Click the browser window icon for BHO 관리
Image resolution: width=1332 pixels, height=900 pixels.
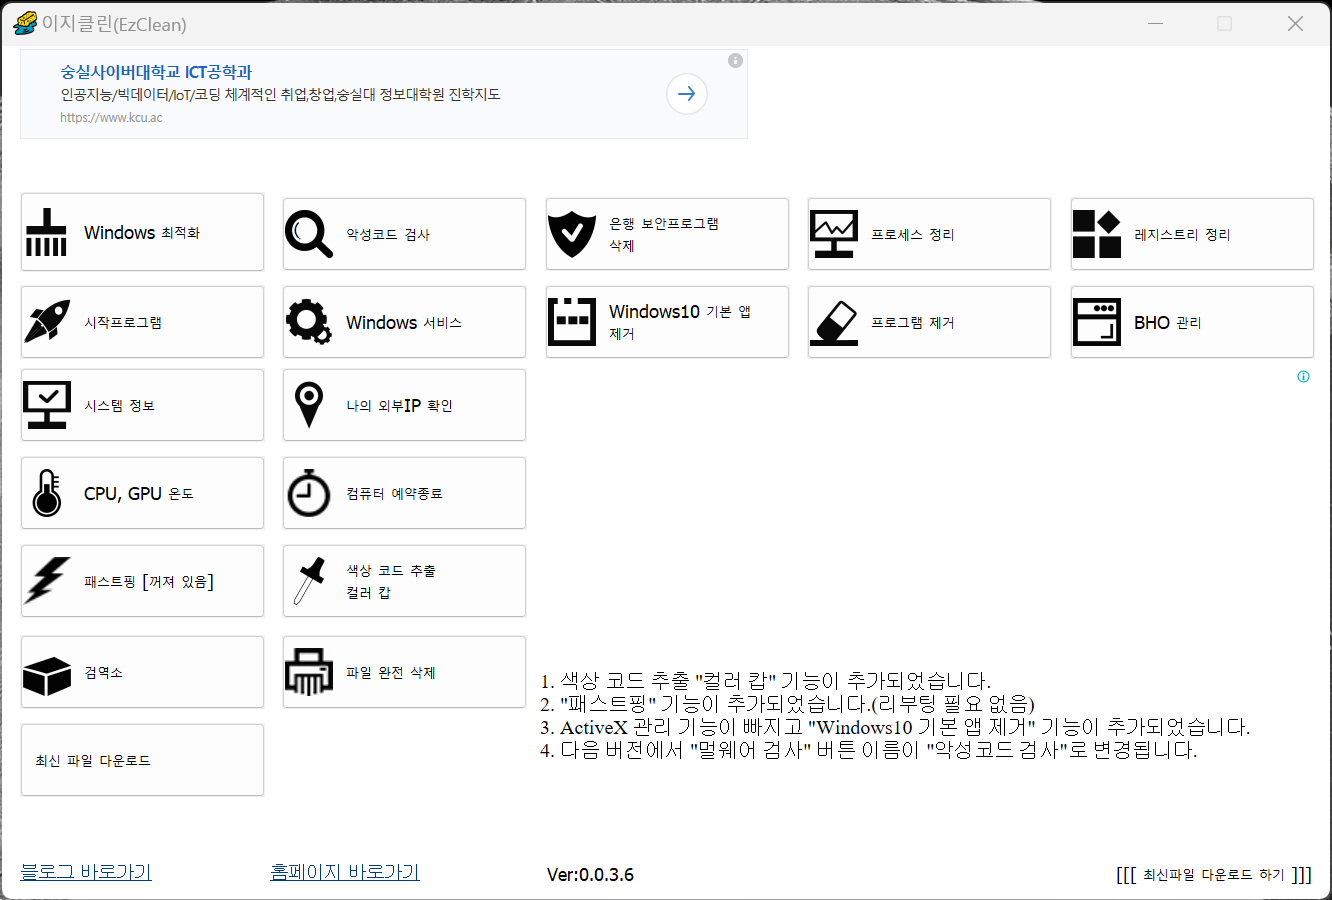(x=1097, y=322)
